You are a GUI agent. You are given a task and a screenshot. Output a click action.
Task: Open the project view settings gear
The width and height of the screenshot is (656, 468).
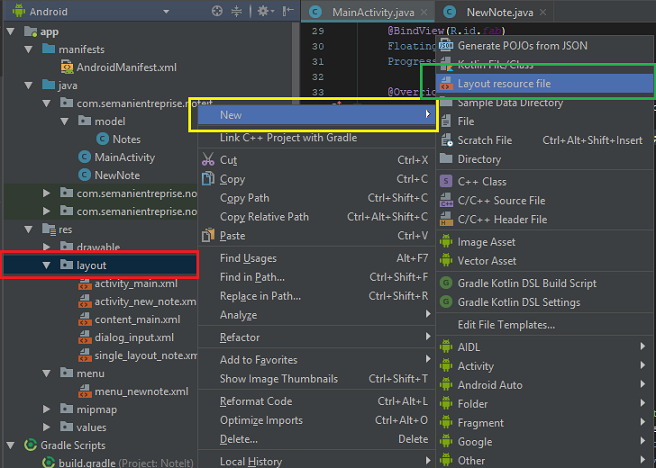(x=265, y=11)
